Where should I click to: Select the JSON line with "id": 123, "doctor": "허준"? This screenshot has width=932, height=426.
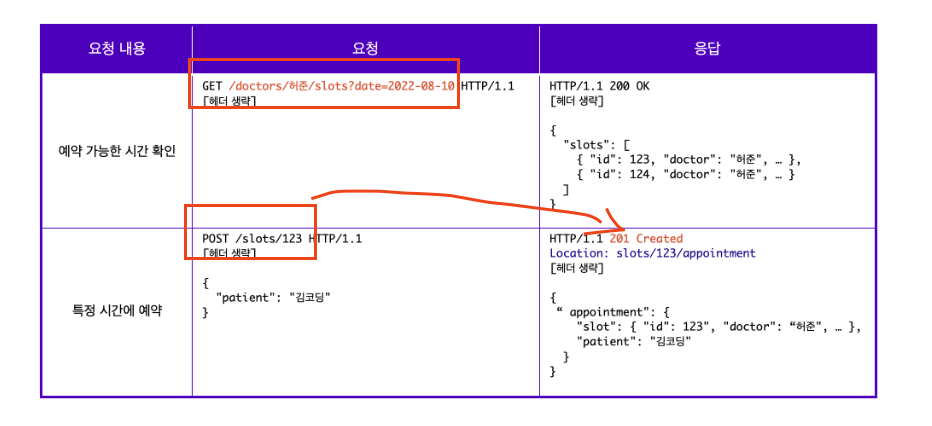coord(688,160)
